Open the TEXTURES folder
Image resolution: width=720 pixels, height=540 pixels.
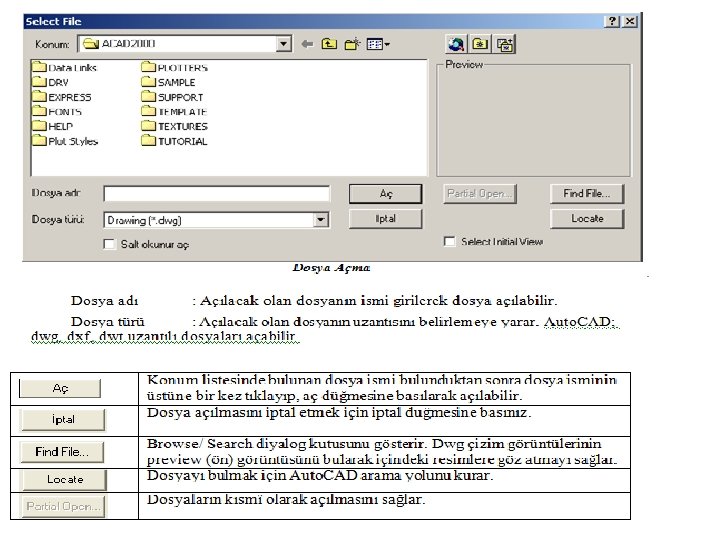click(174, 126)
